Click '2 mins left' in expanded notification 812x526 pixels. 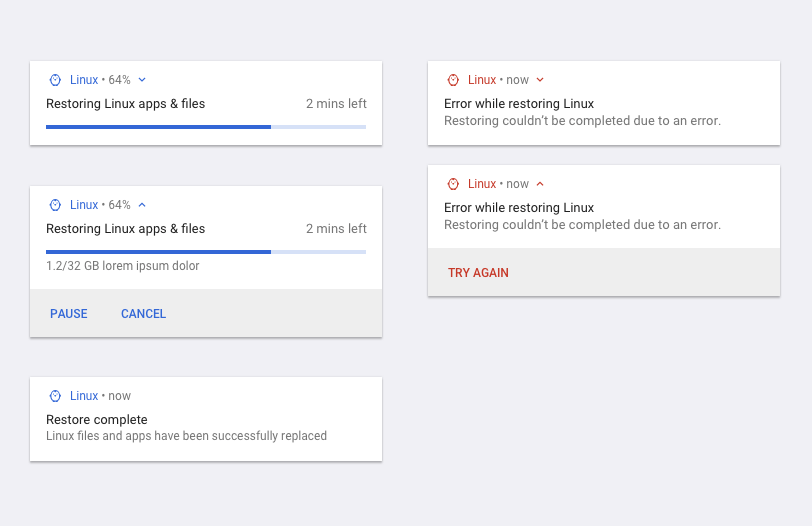(x=336, y=229)
